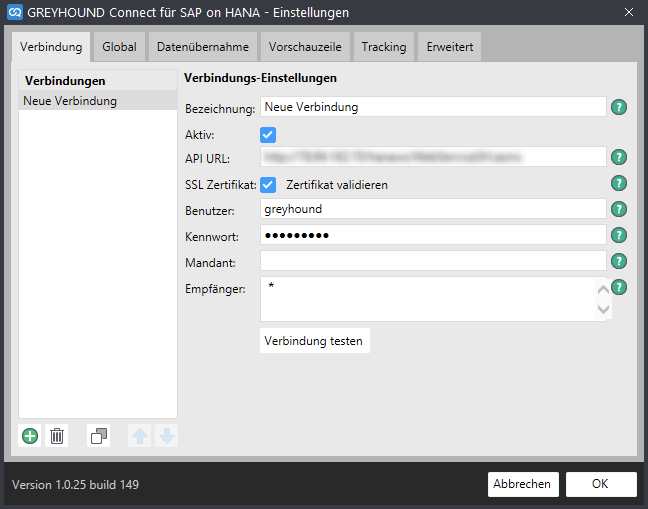The width and height of the screenshot is (648, 509).
Task: Click the Empfänger scroll down arrow
Action: tap(603, 309)
